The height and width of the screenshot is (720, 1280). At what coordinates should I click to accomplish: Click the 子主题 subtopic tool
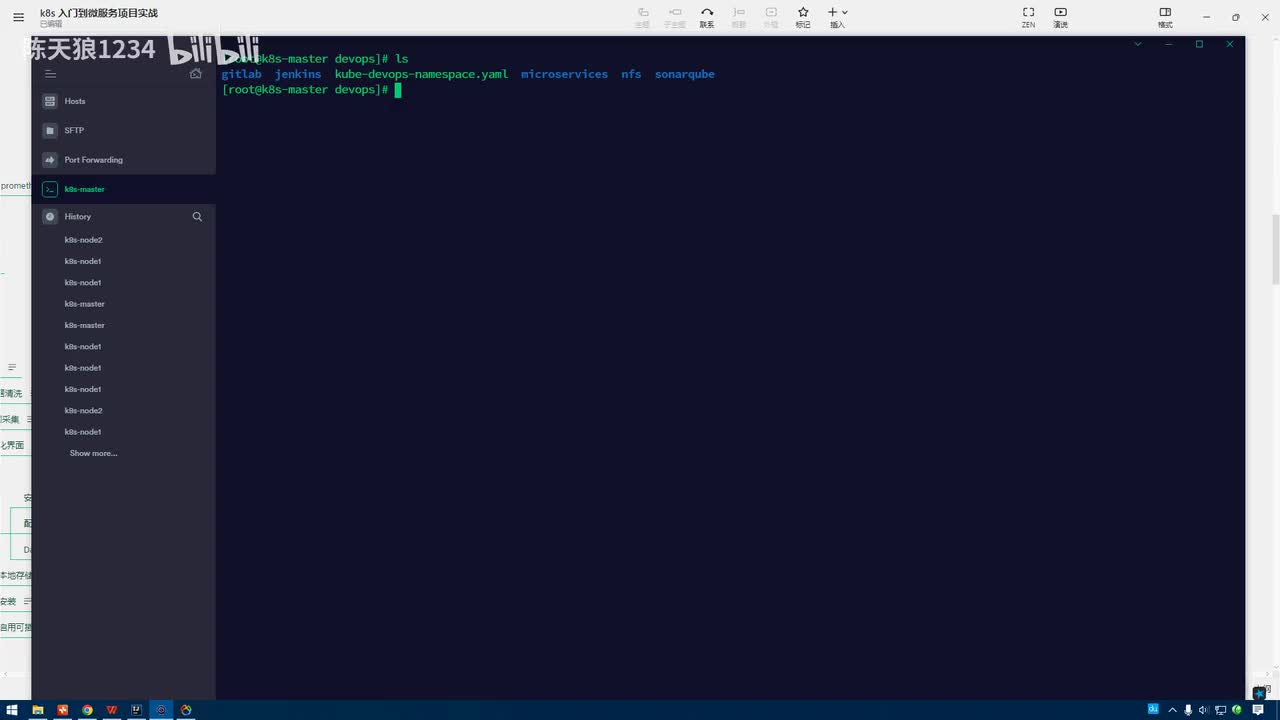pos(675,17)
